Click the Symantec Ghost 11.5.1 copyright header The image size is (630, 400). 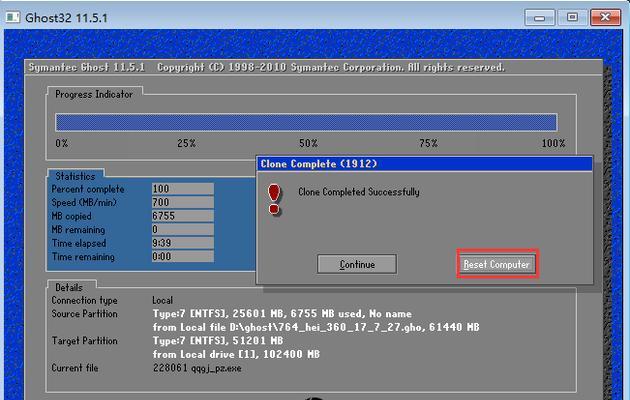point(266,67)
